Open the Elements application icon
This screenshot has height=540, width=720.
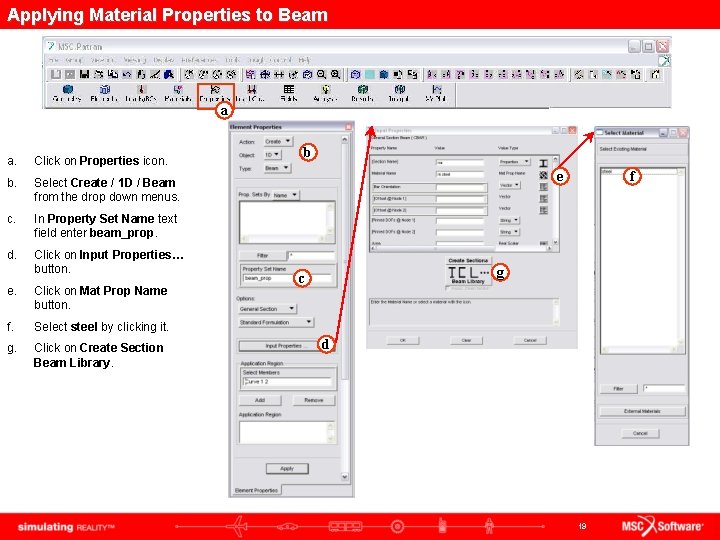[104, 93]
